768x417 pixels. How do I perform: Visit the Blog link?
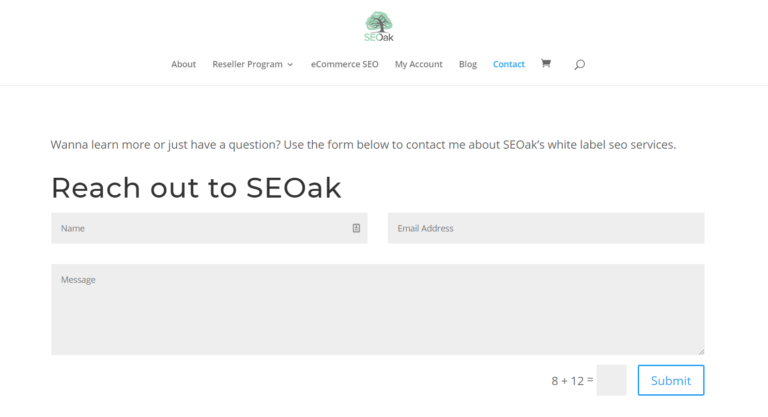click(468, 64)
